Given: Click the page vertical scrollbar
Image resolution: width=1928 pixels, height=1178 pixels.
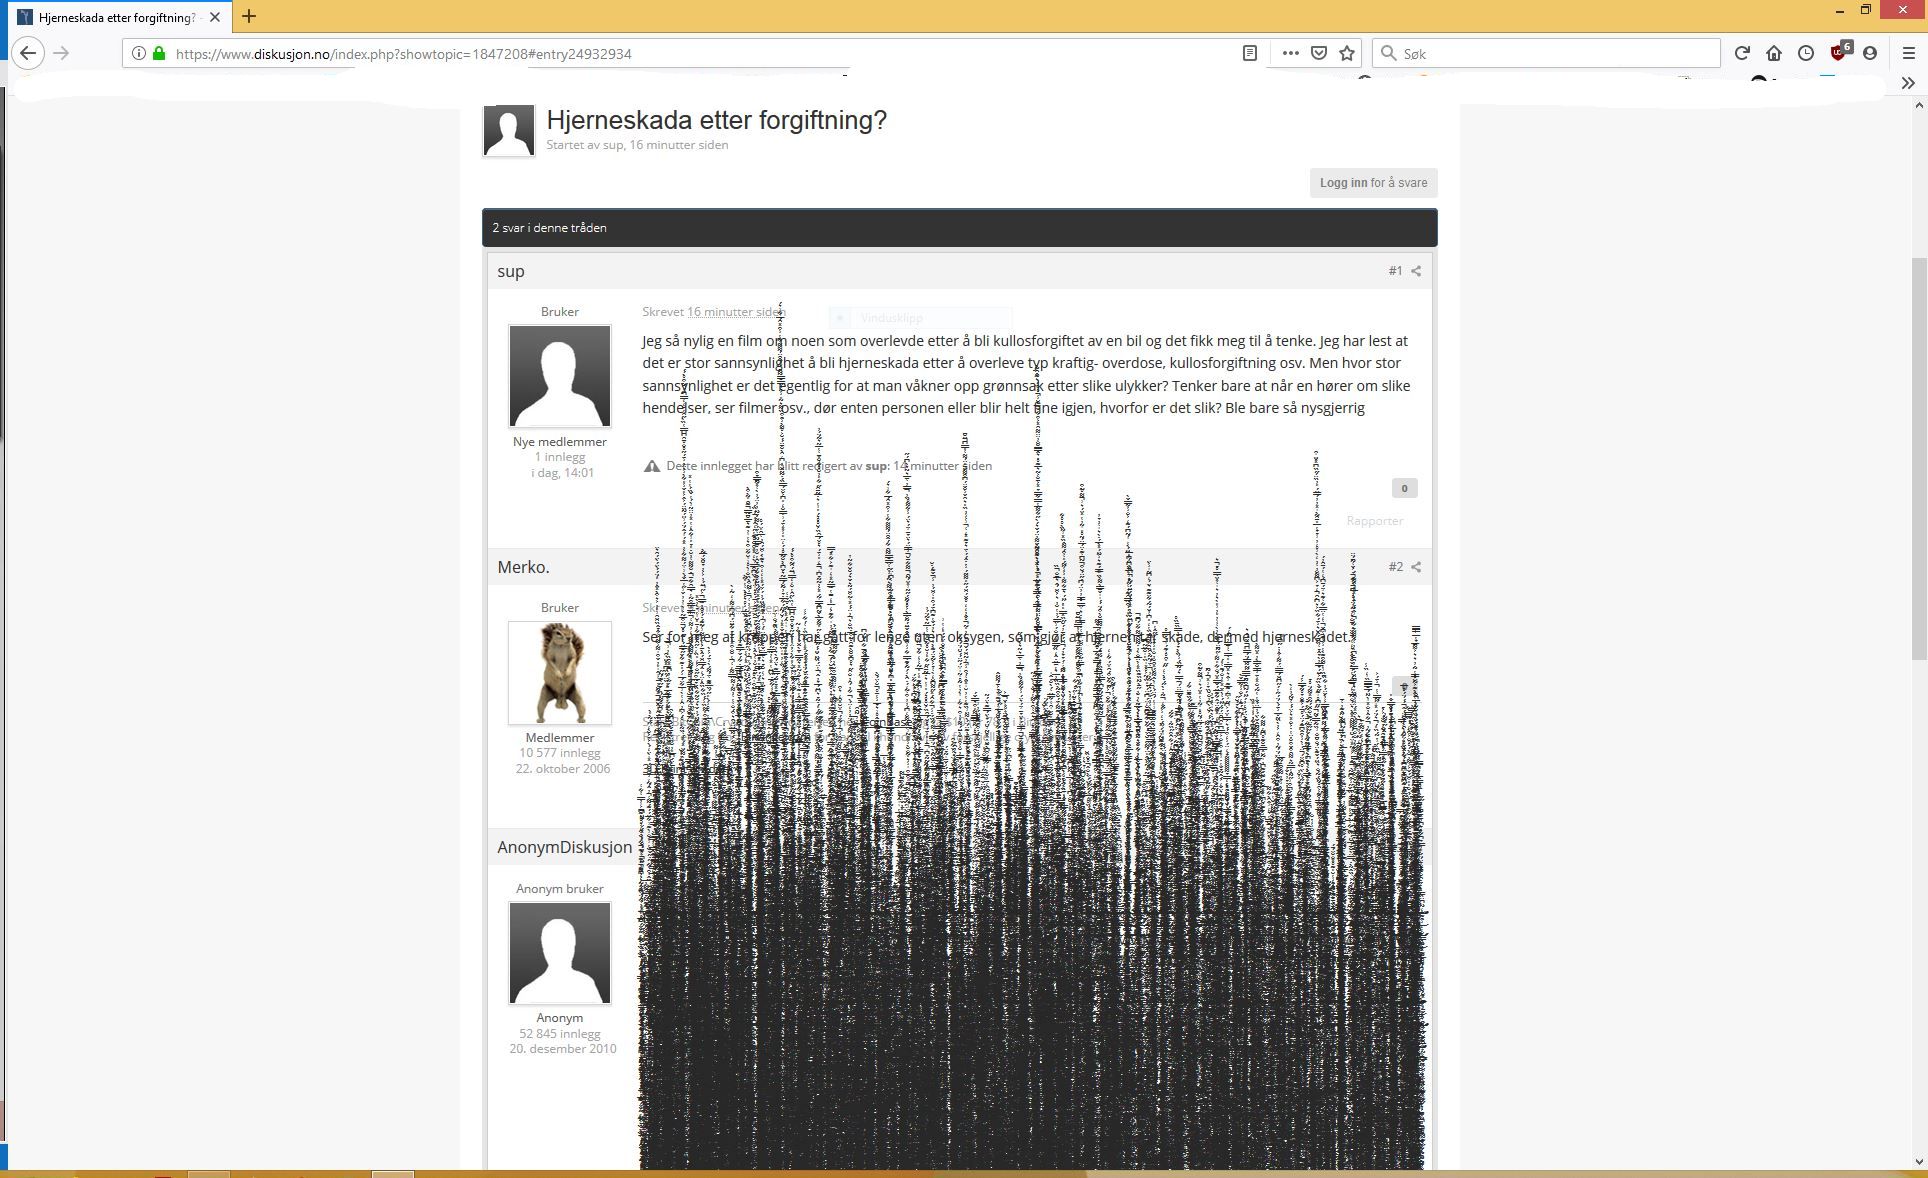Looking at the screenshot, I should point(1919,458).
